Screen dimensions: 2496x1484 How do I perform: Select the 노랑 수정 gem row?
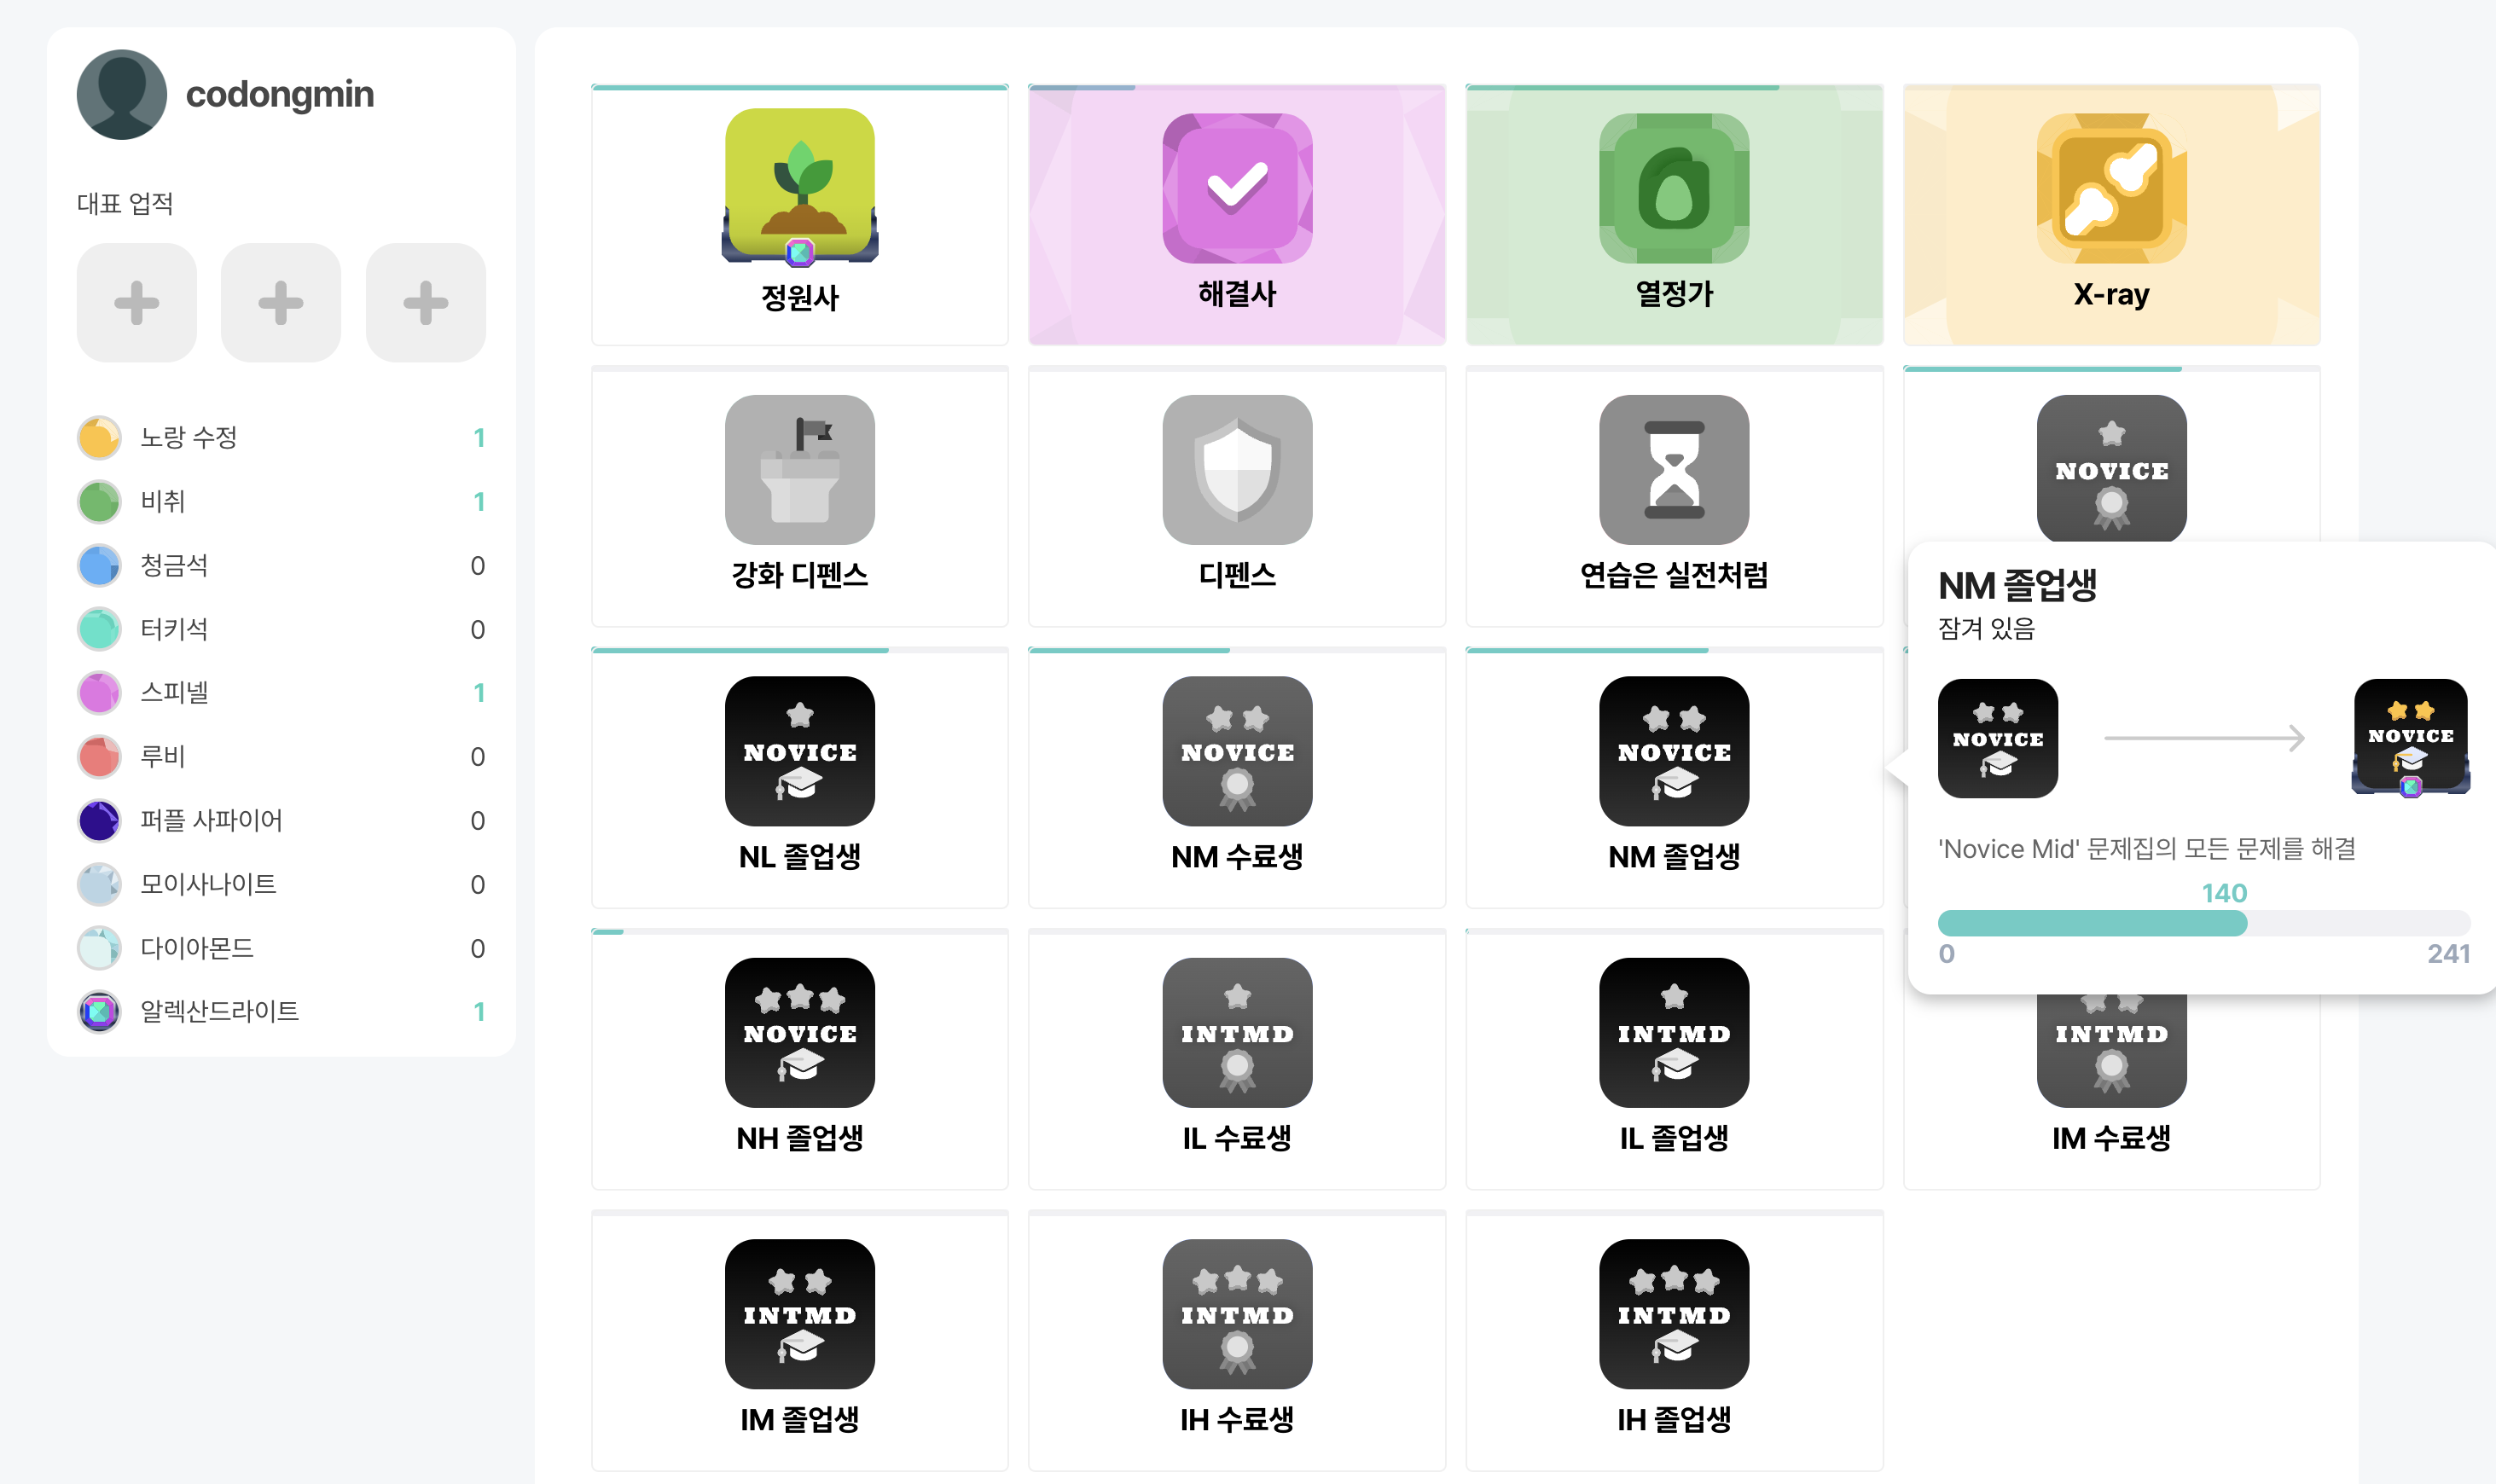(281, 438)
